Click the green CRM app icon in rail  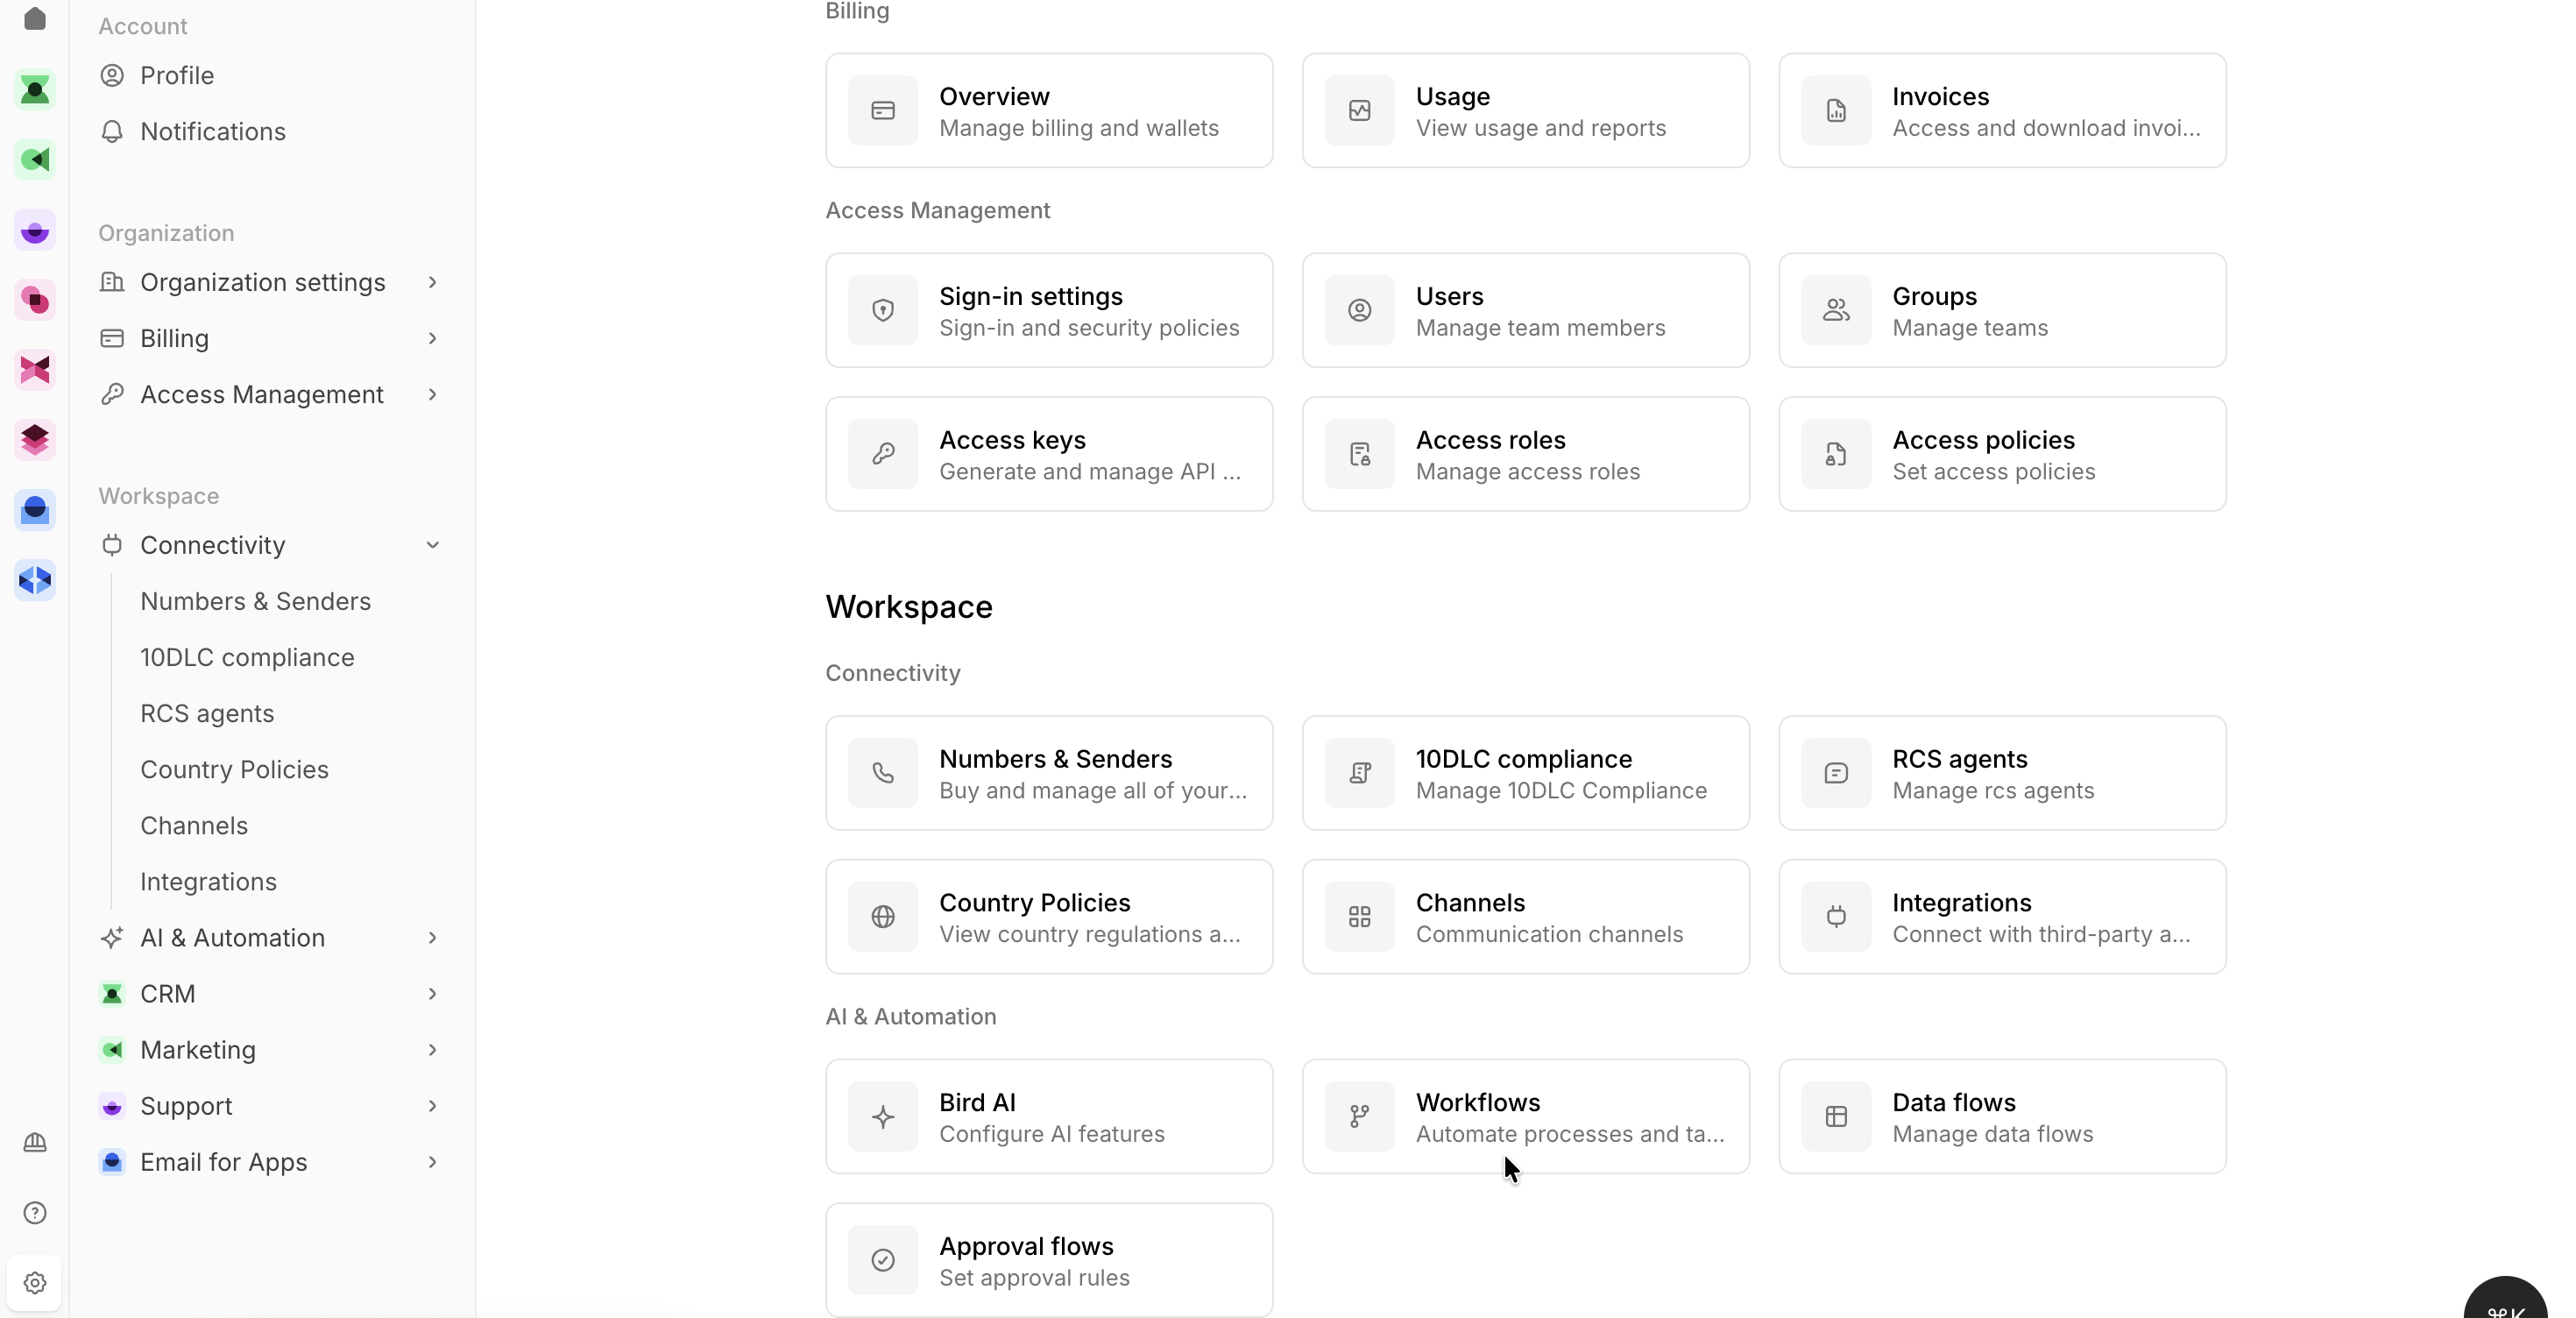pyautogui.click(x=35, y=90)
